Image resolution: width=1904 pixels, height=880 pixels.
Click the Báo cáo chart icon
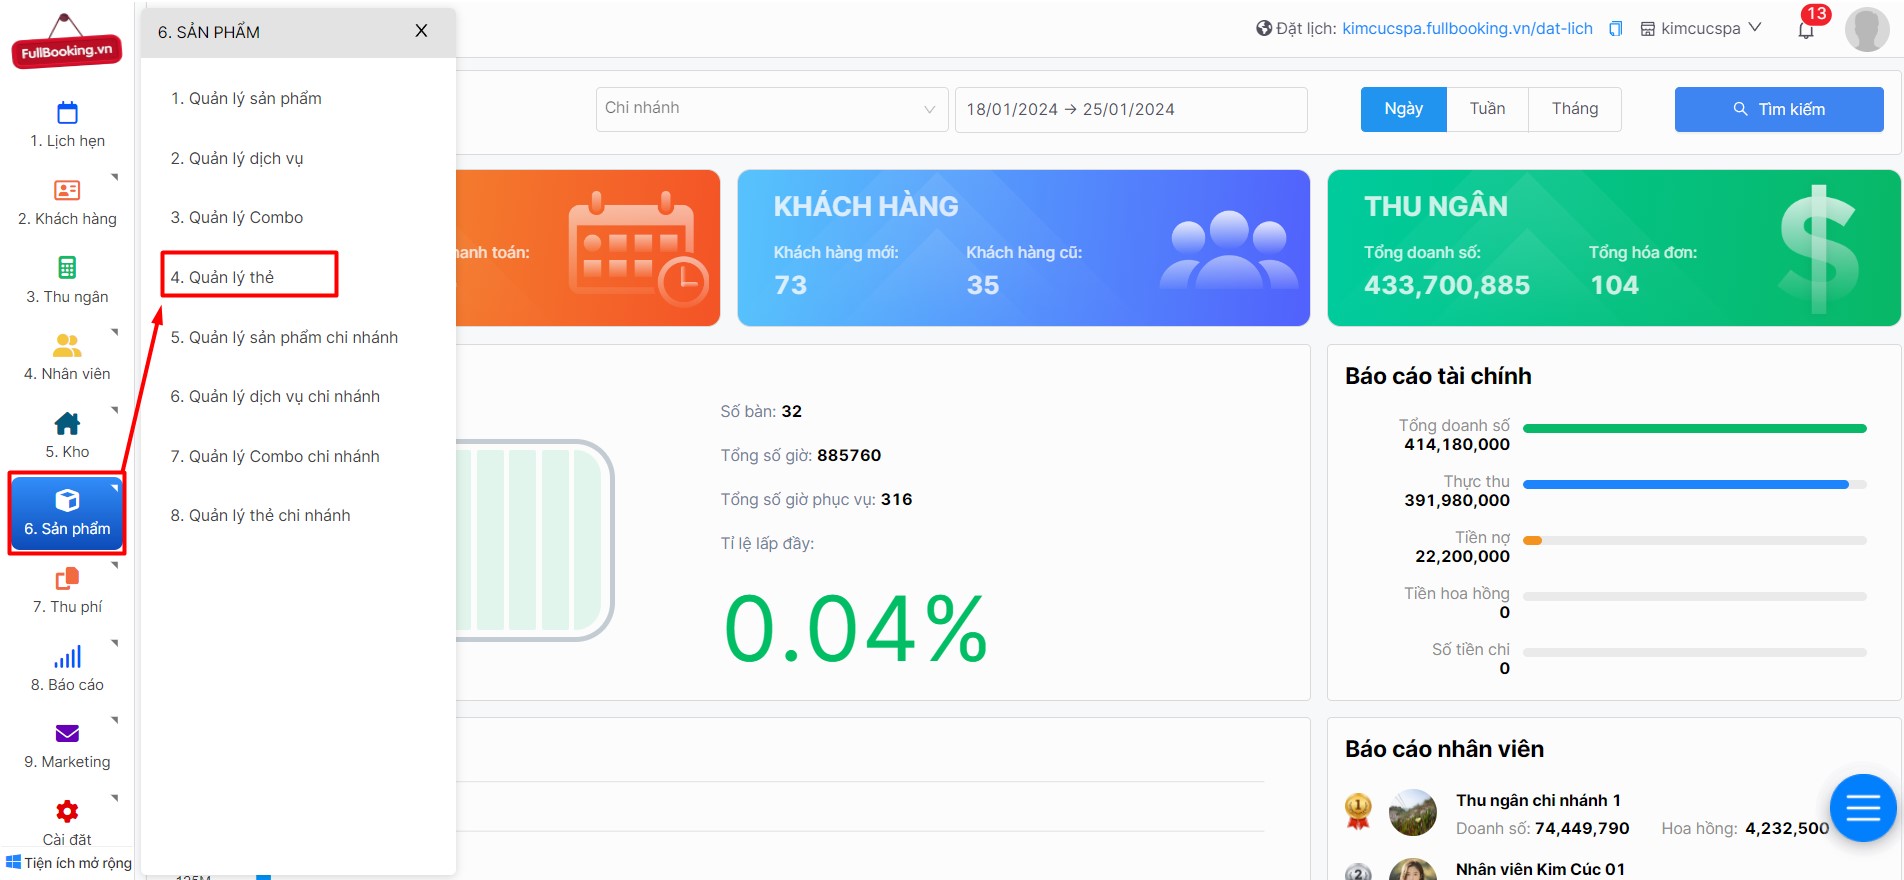coord(67,657)
